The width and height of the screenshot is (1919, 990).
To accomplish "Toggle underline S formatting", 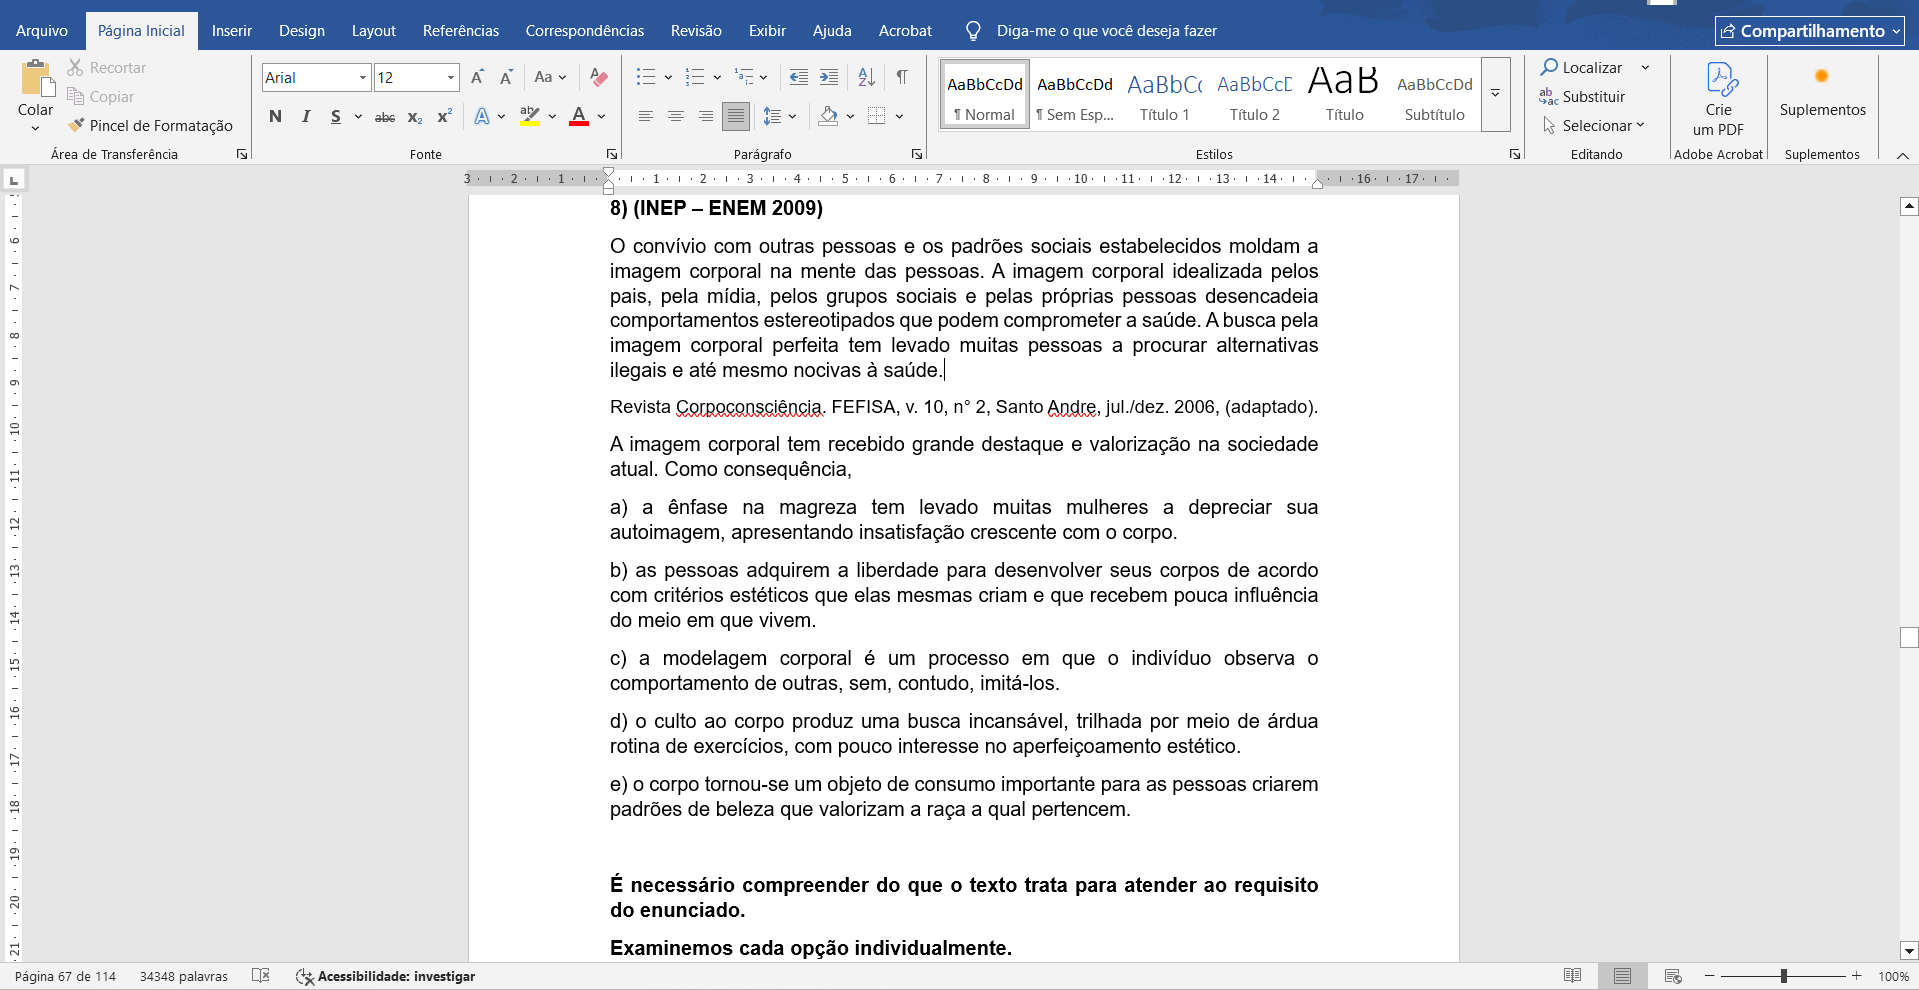I will (x=336, y=117).
